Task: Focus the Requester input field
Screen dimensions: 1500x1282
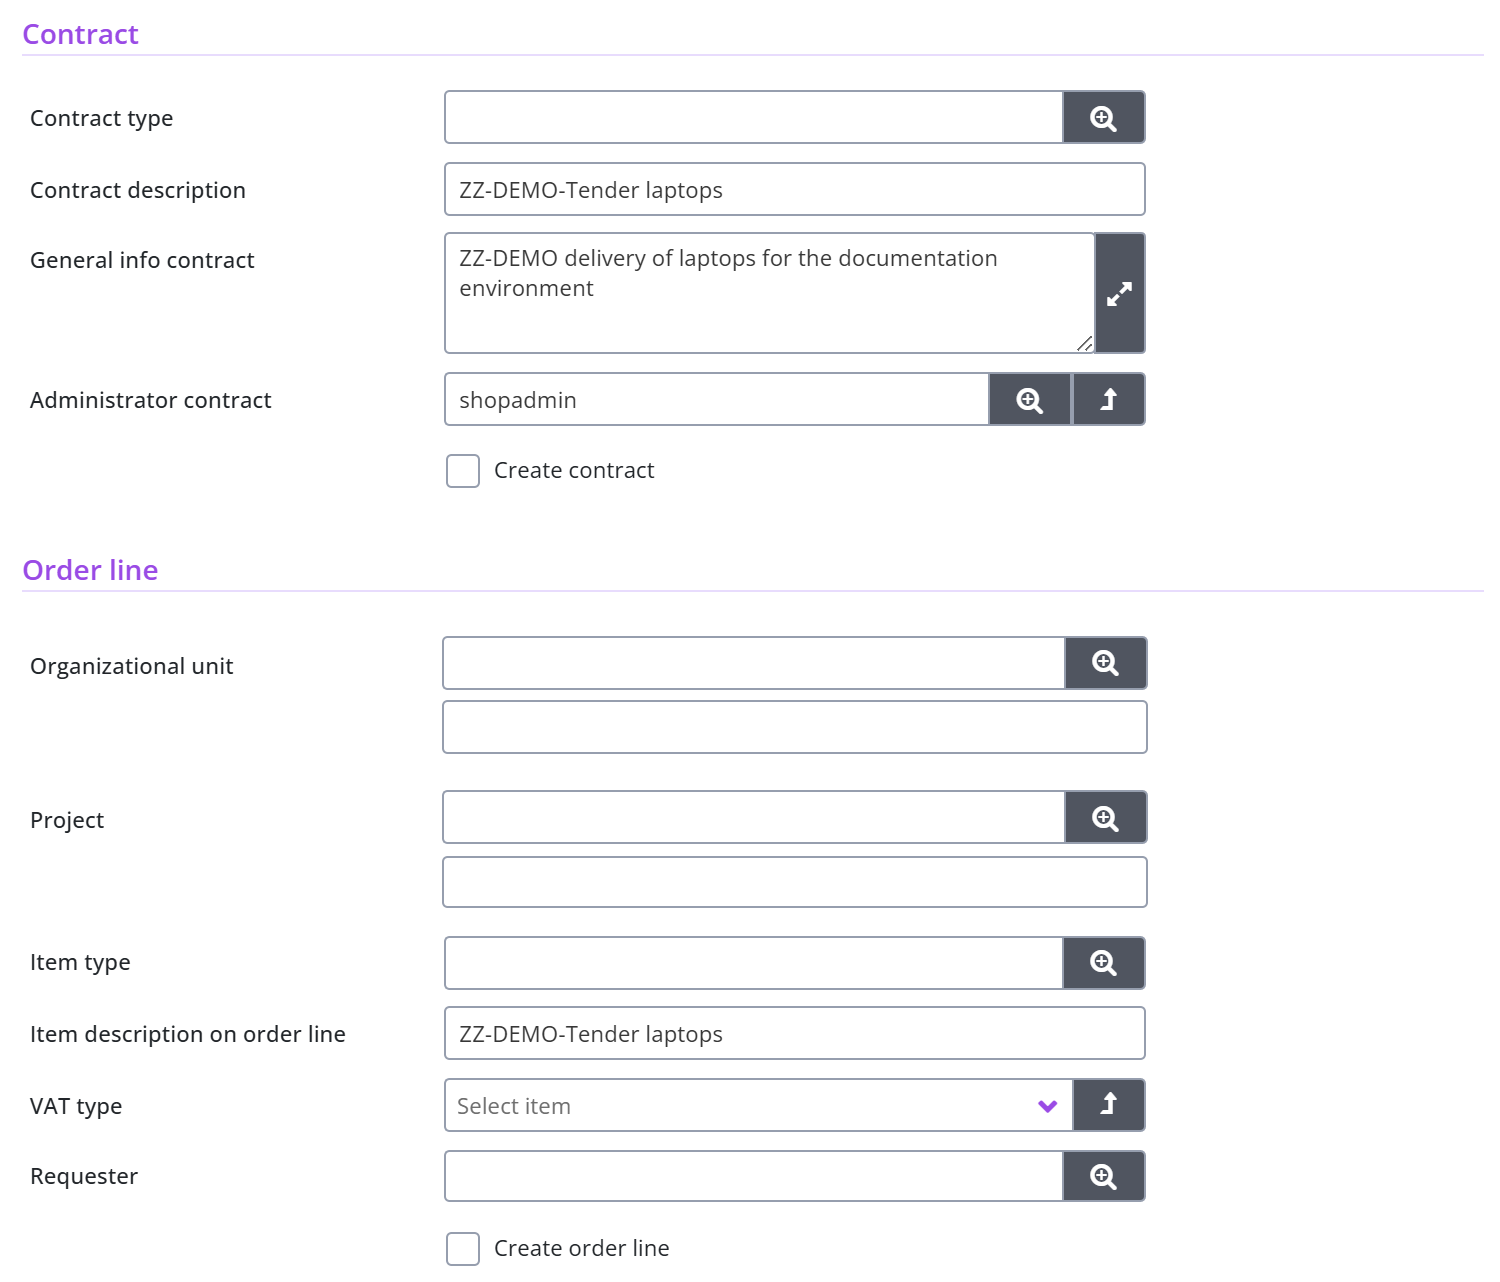Action: [x=754, y=1176]
